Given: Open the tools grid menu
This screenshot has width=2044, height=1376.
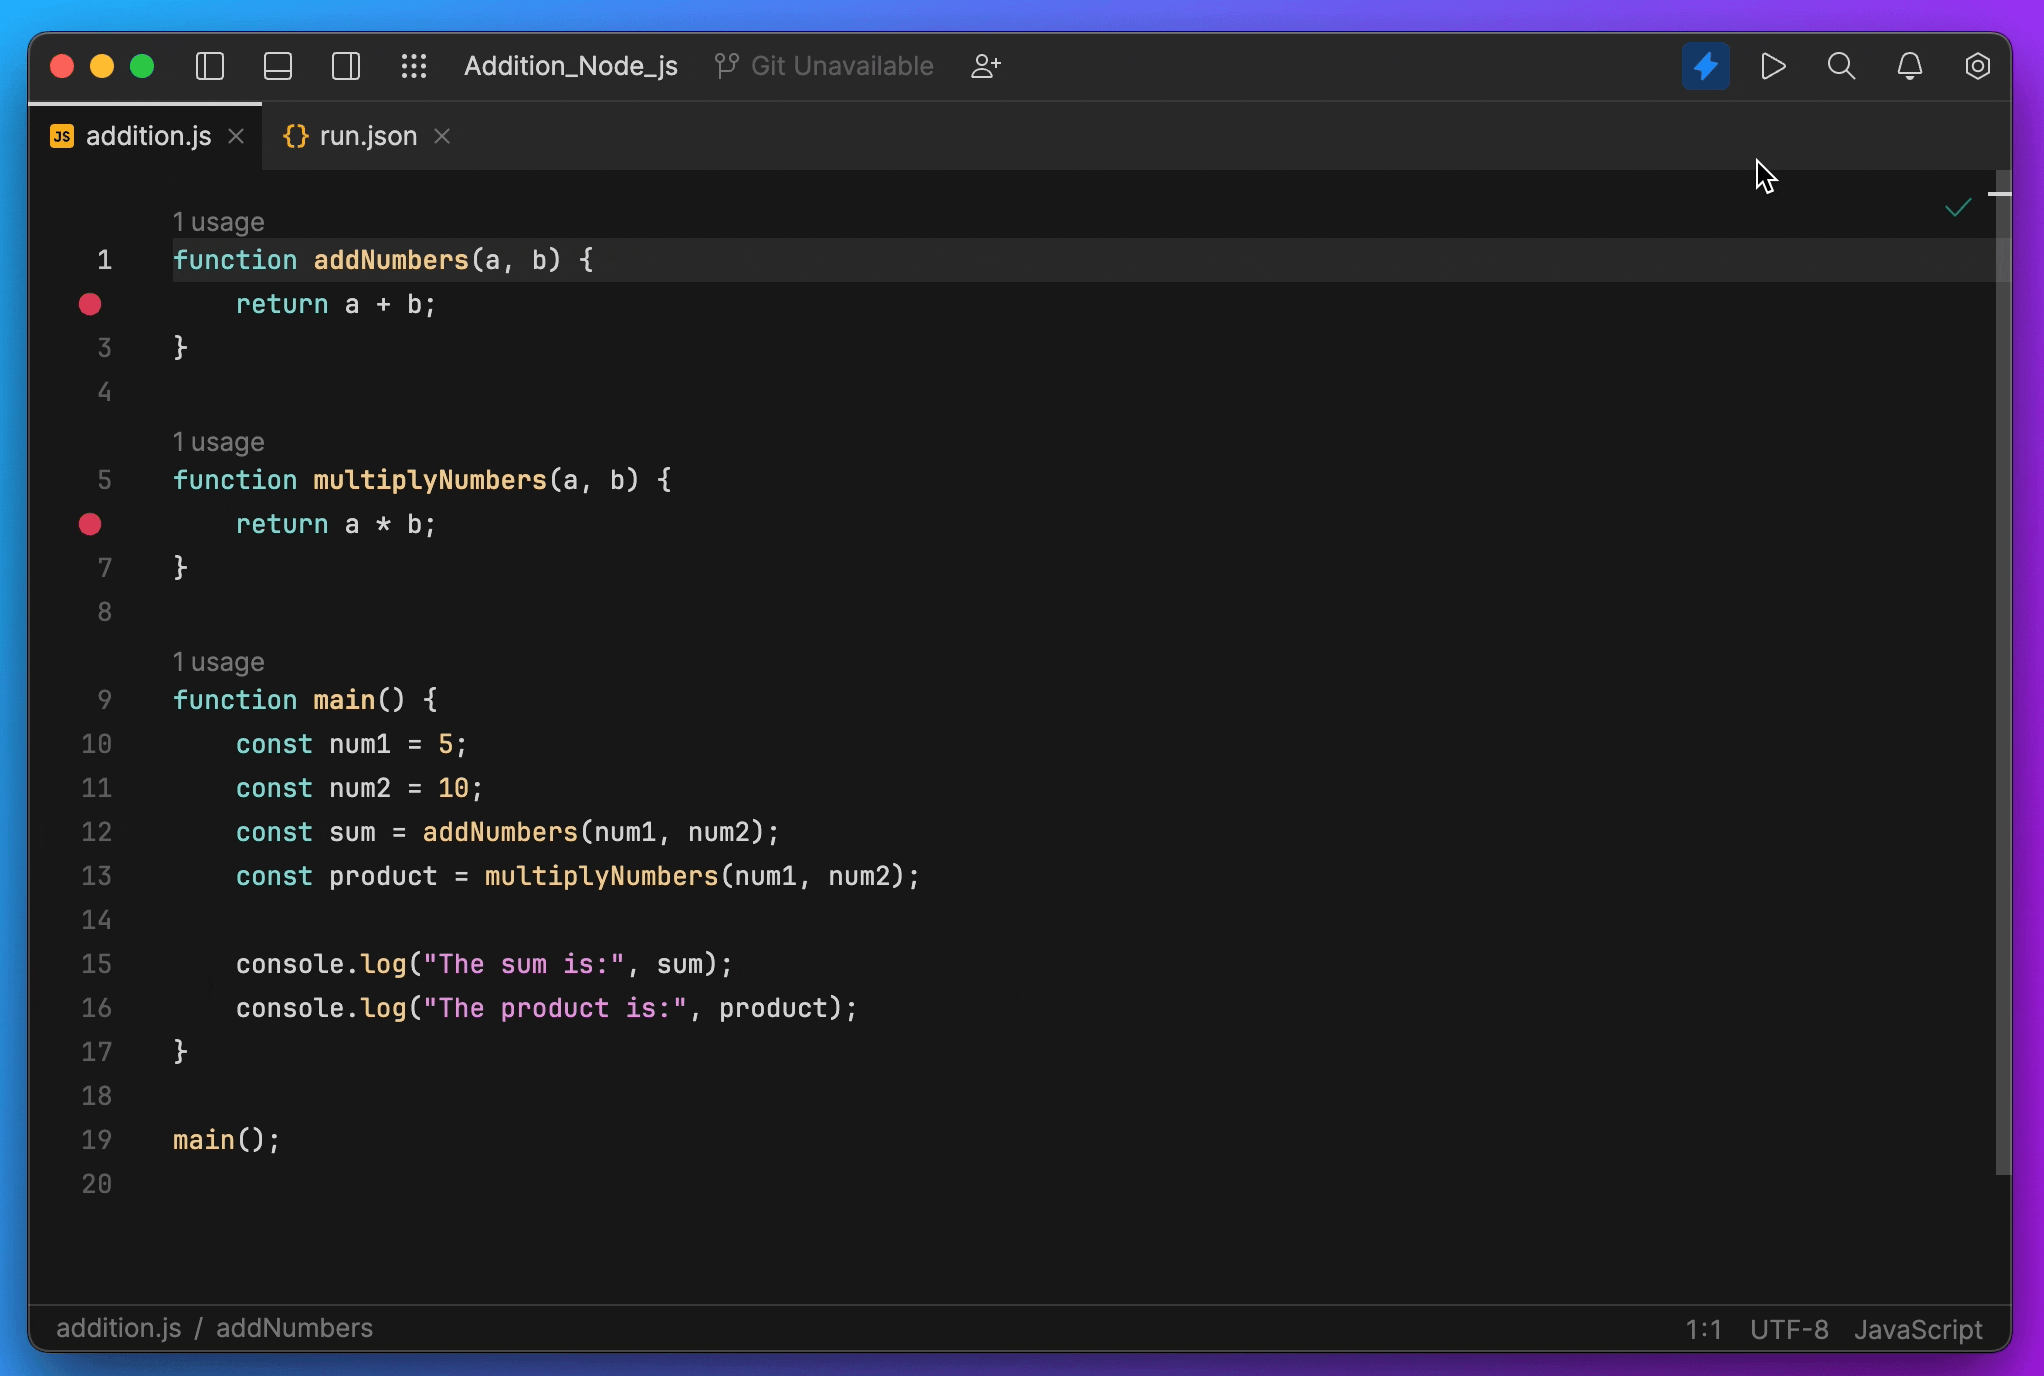Looking at the screenshot, I should click(x=414, y=66).
